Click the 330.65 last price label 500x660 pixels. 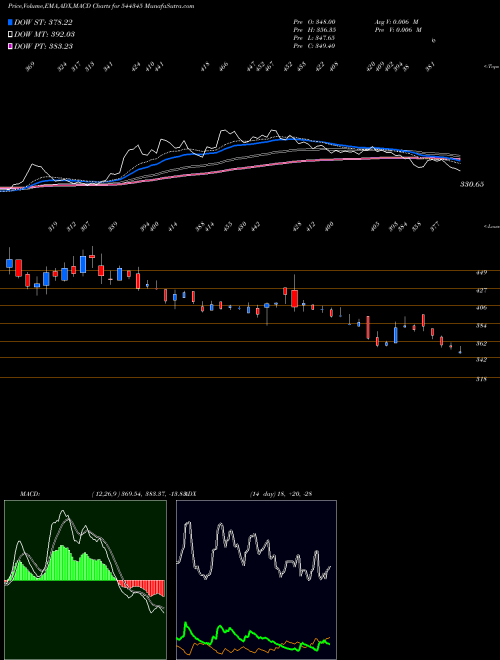tap(471, 184)
